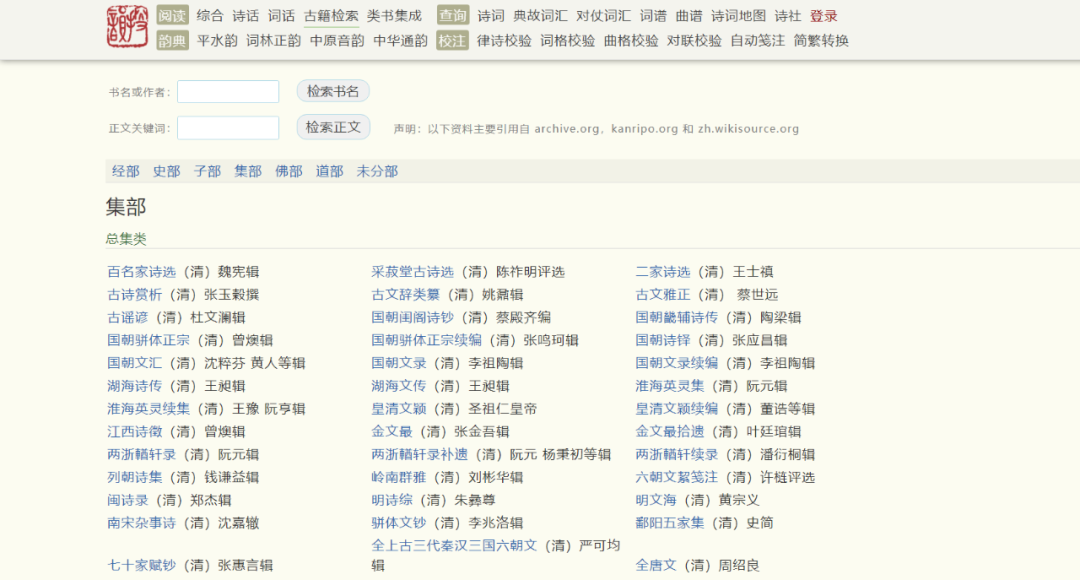Viewport: 1080px width, 580px height.
Task: Open the book 国朝闺阁诗钞
Action: (413, 318)
